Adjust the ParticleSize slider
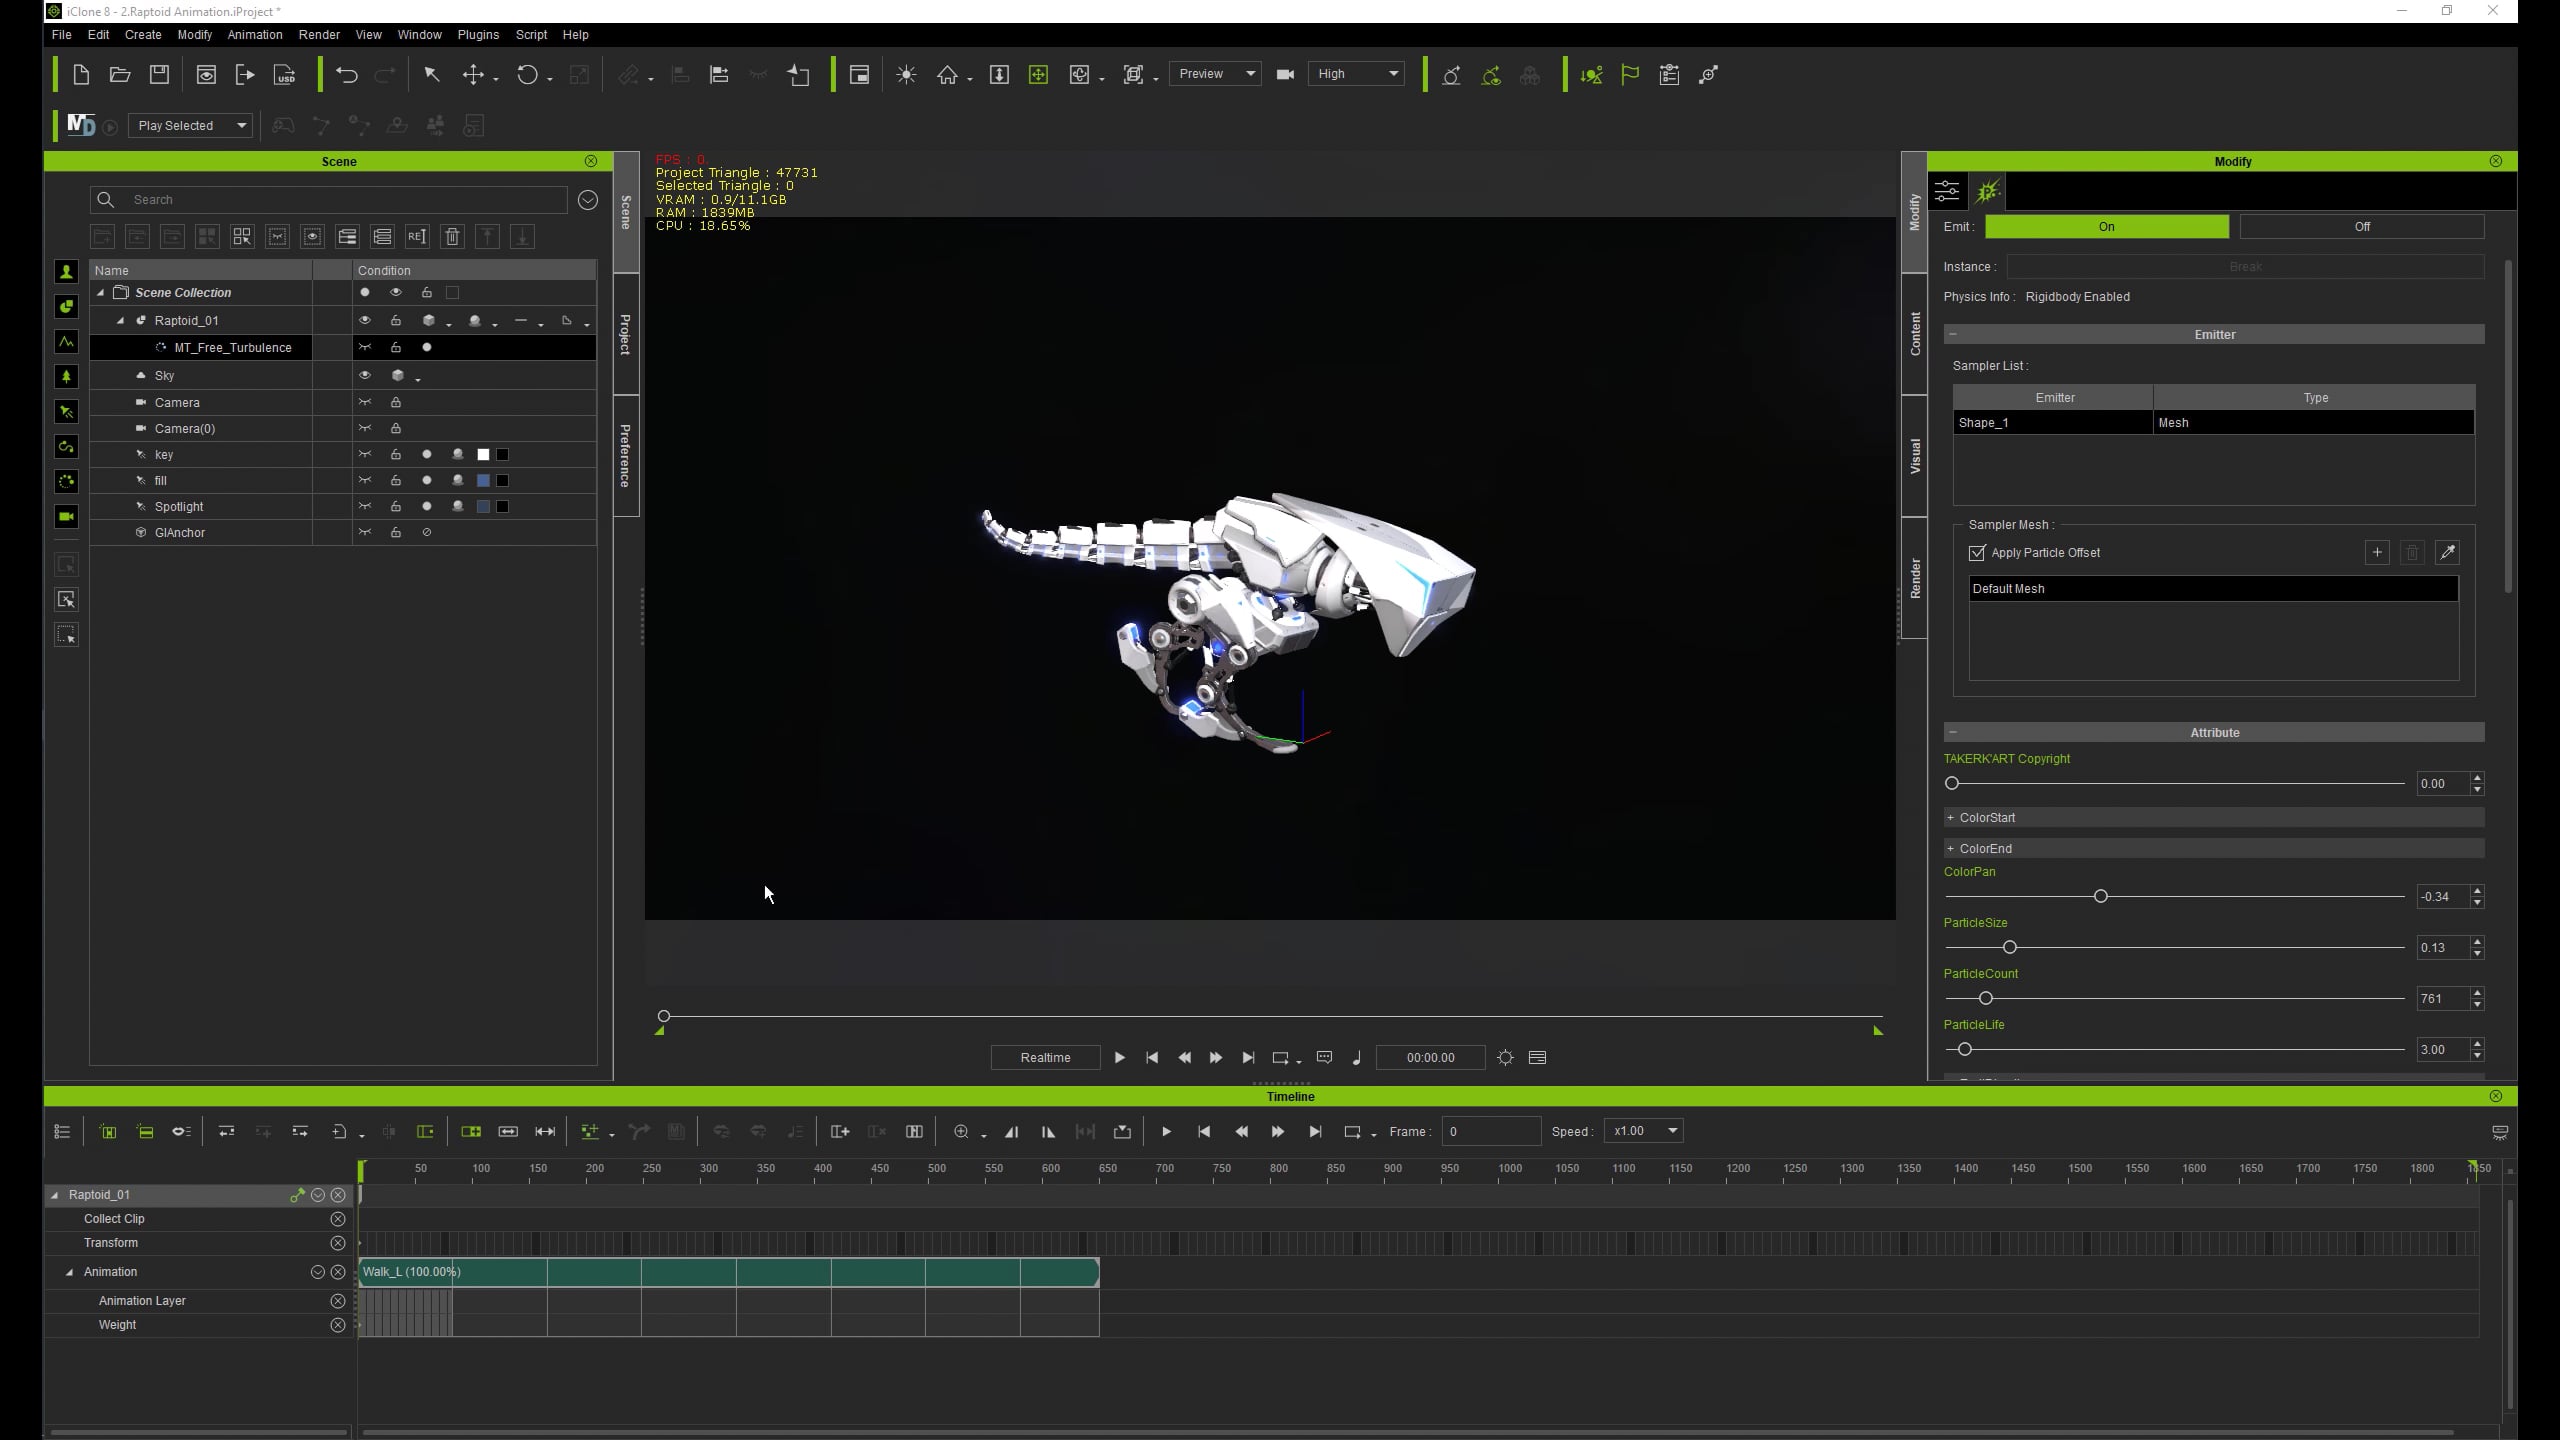The image size is (2560, 1440). [2010, 946]
